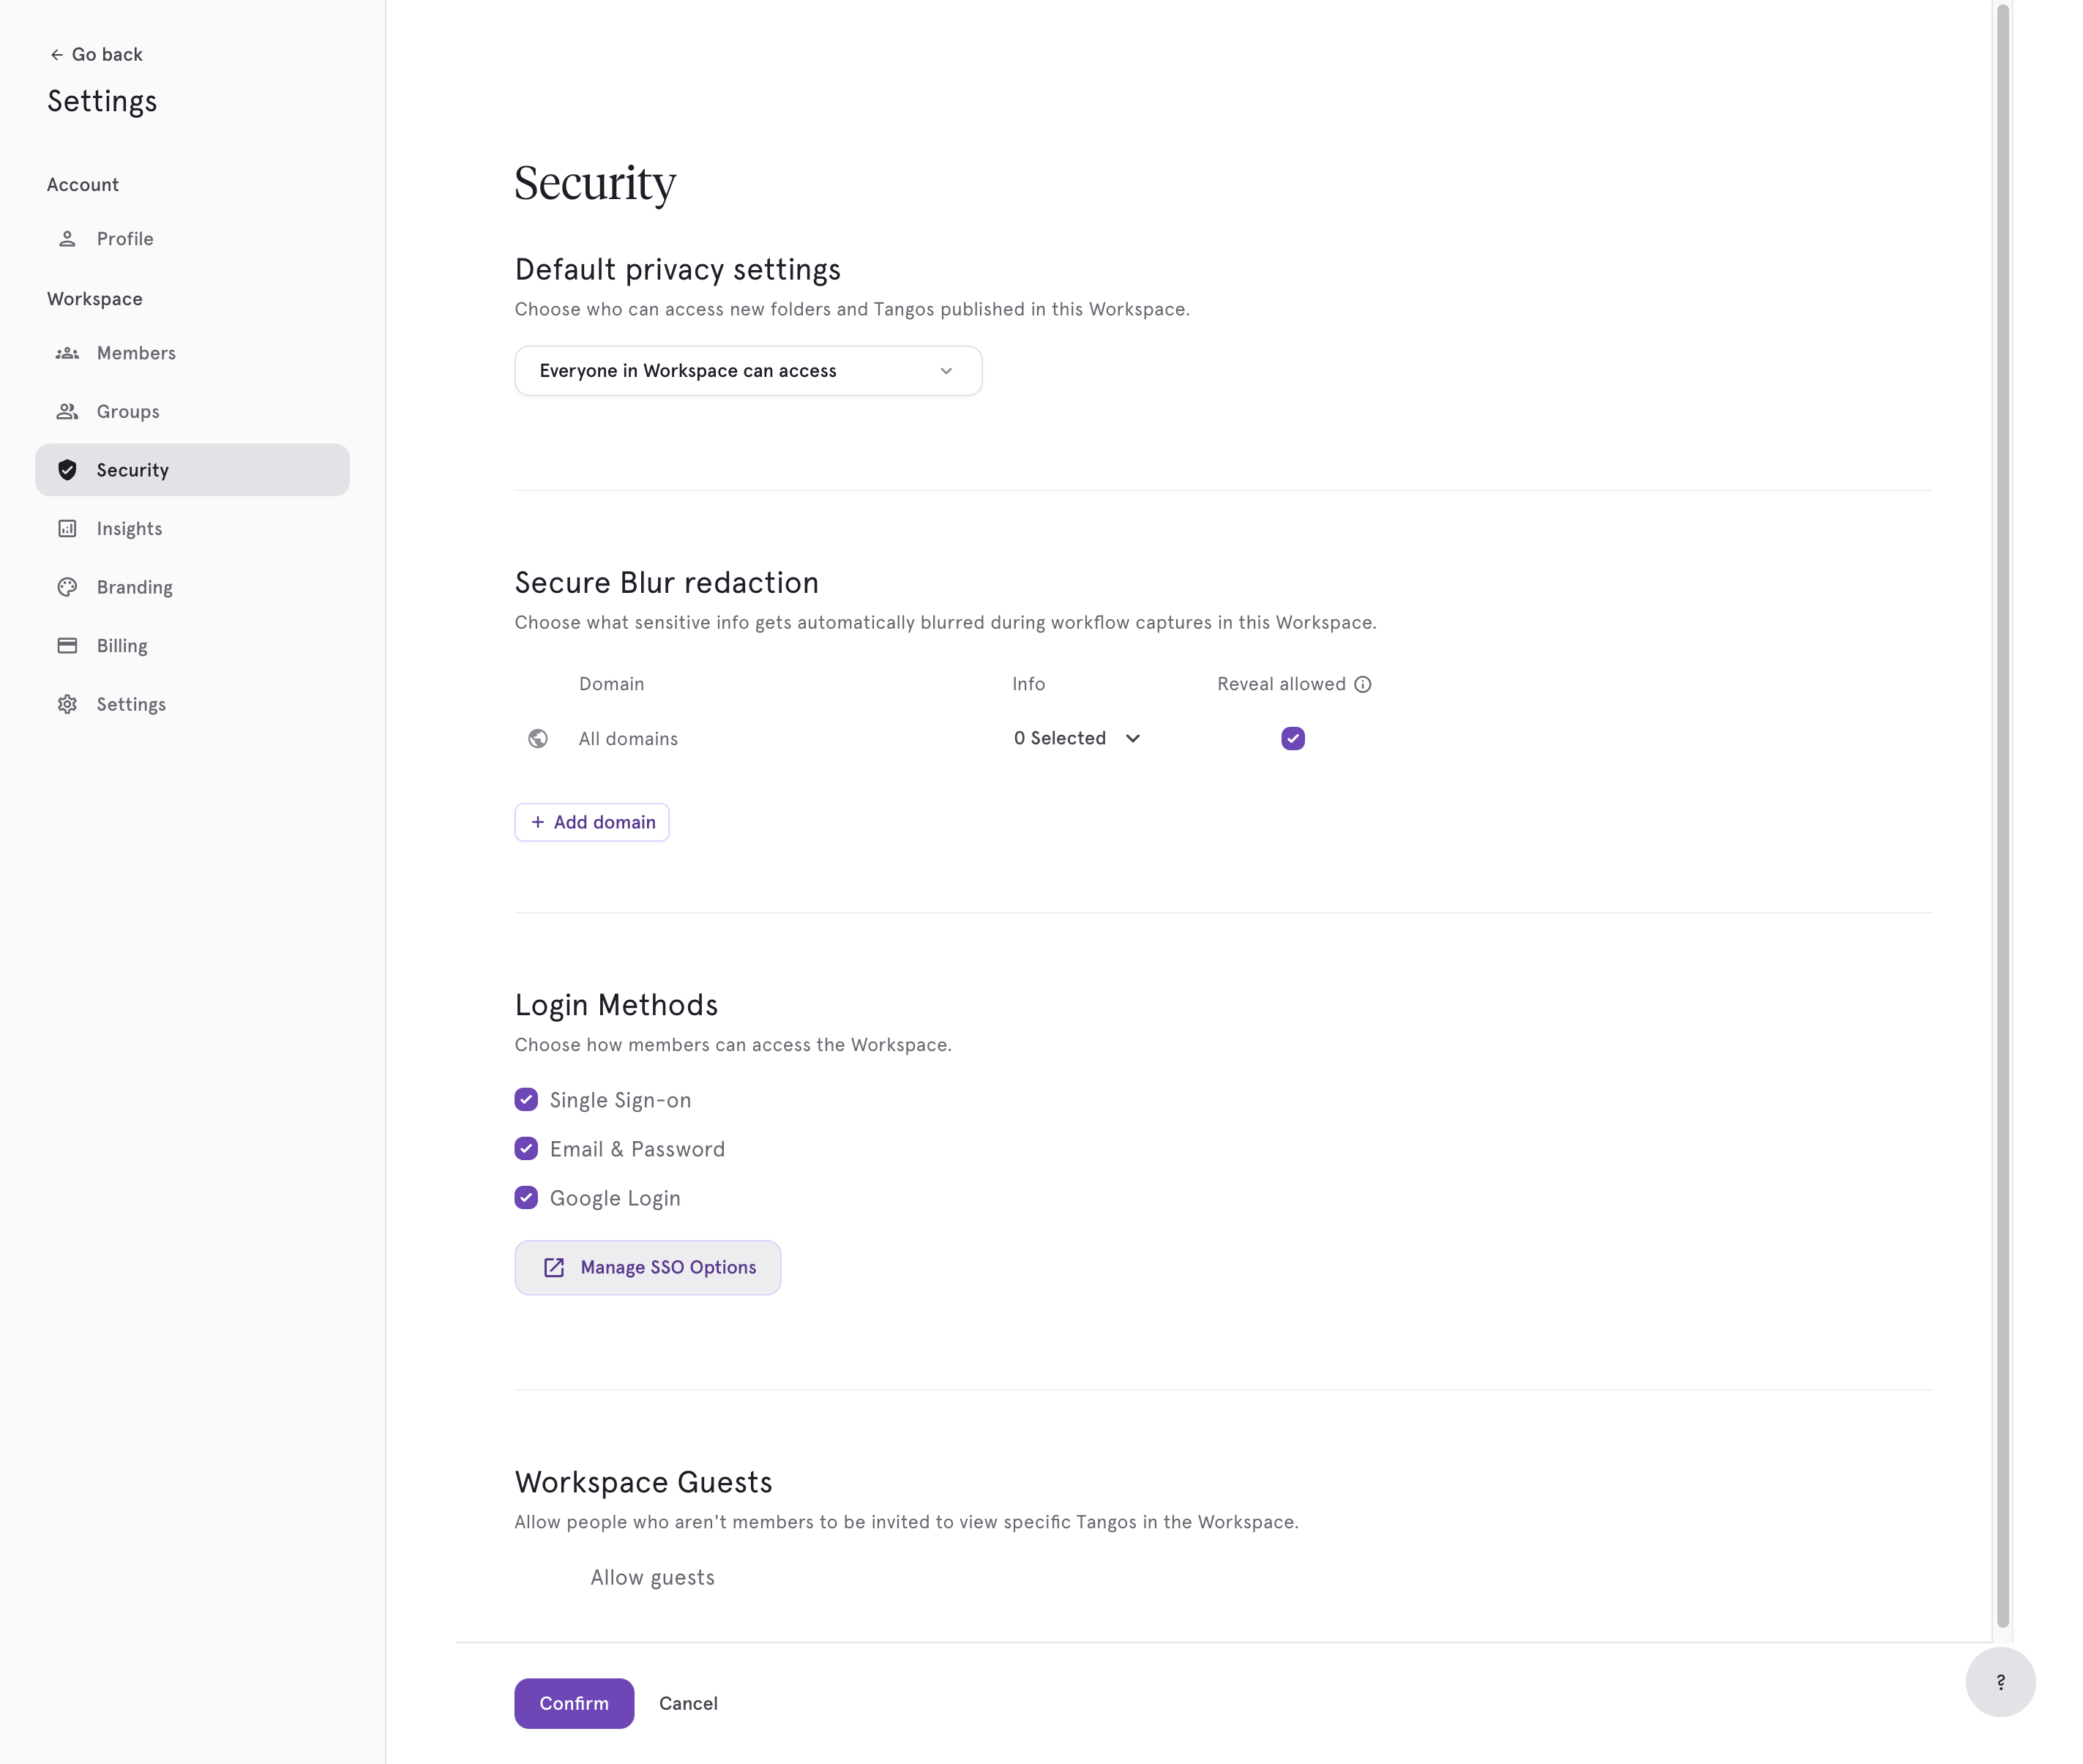Click the vertical page scrollbar
2083x1764 pixels.
2002,815
